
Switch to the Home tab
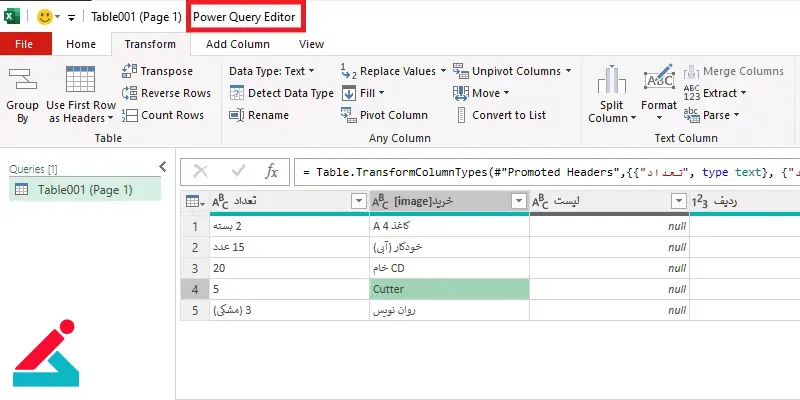point(81,44)
